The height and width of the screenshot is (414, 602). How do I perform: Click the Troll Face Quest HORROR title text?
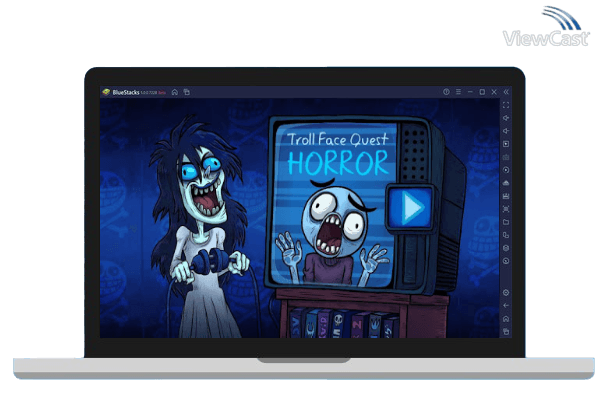338,154
